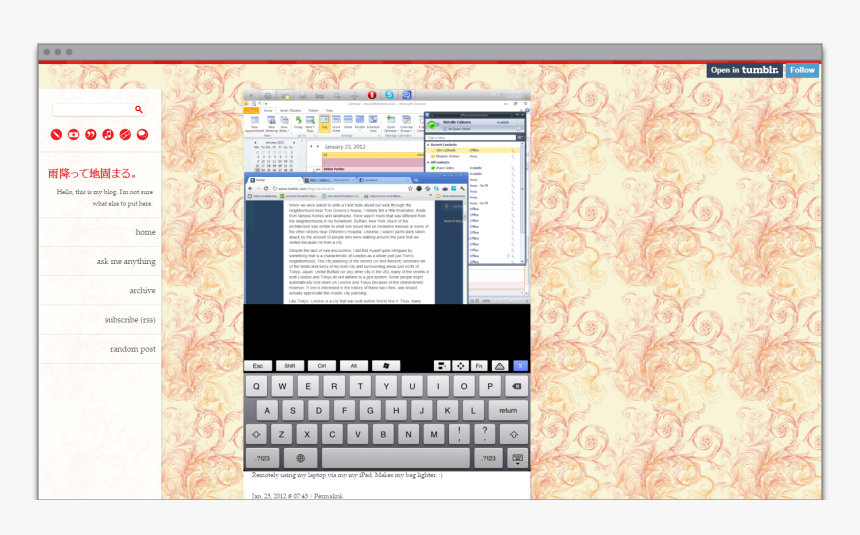Click Skype icon in remote toolbar
Image resolution: width=860 pixels, height=535 pixels.
(389, 95)
